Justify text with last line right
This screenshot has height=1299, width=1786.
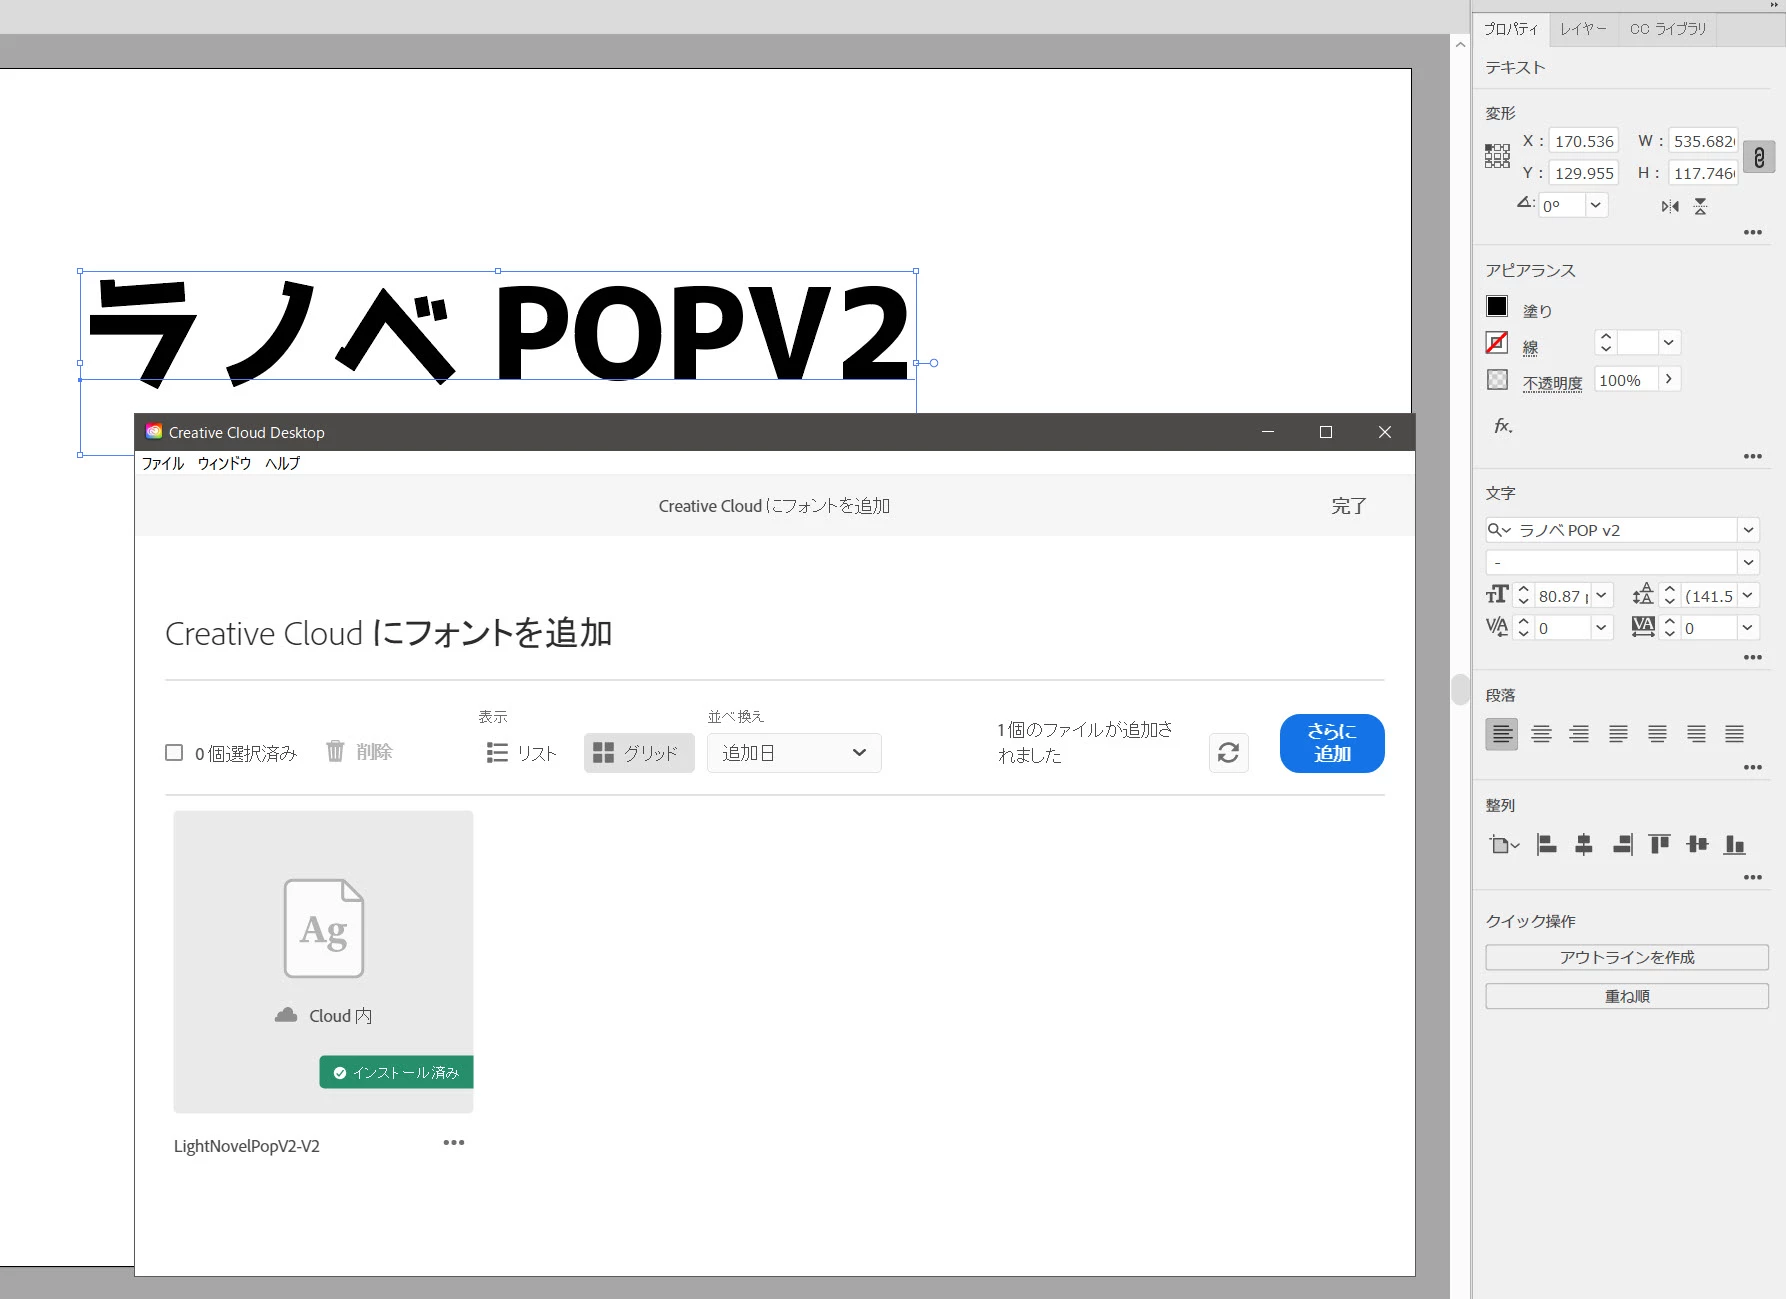[1696, 734]
